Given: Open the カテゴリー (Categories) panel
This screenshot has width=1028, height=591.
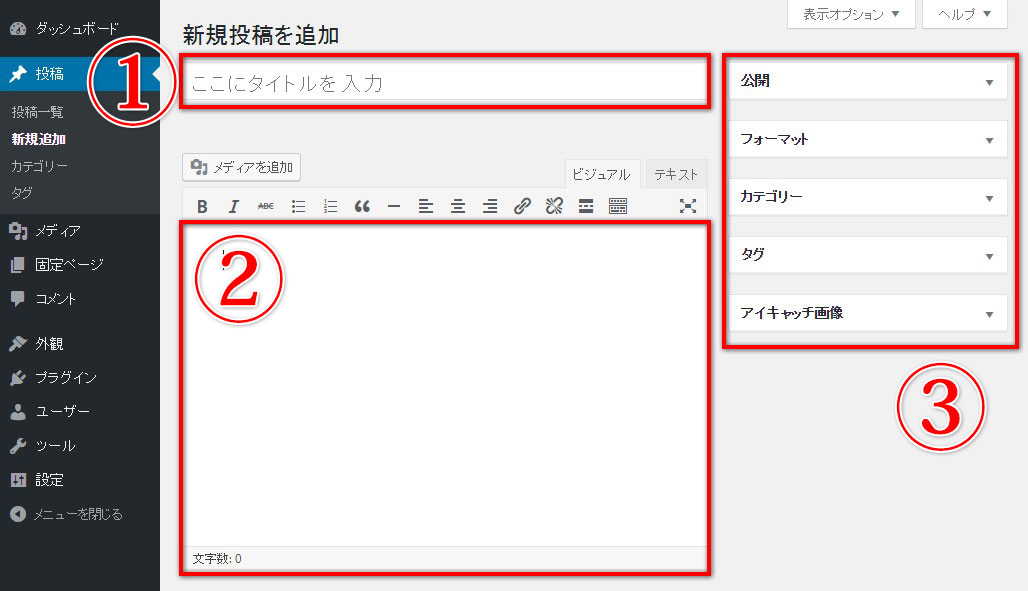Looking at the screenshot, I should 866,197.
